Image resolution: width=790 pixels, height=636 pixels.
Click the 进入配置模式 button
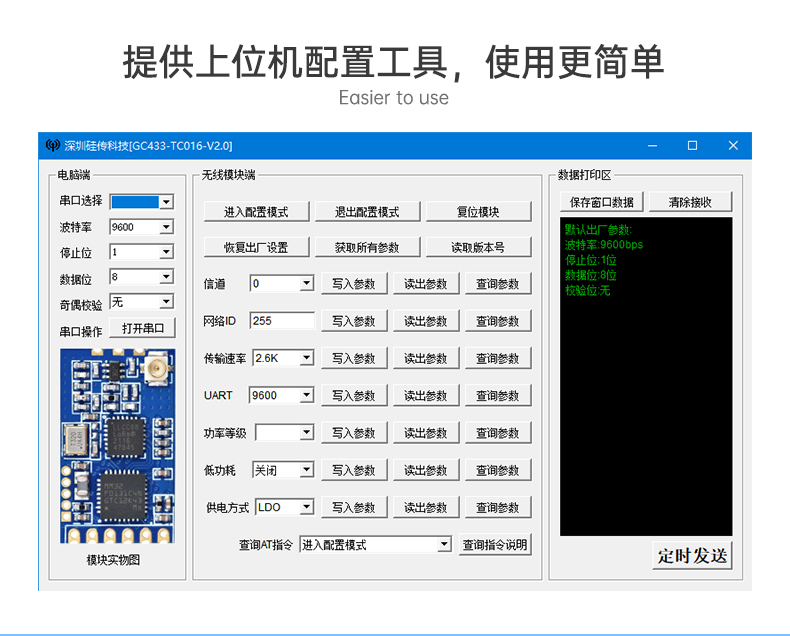click(256, 212)
